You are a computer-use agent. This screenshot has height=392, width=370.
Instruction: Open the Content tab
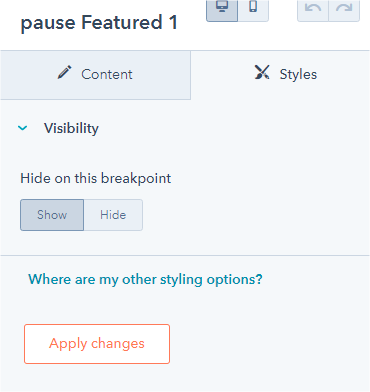[x=95, y=75]
